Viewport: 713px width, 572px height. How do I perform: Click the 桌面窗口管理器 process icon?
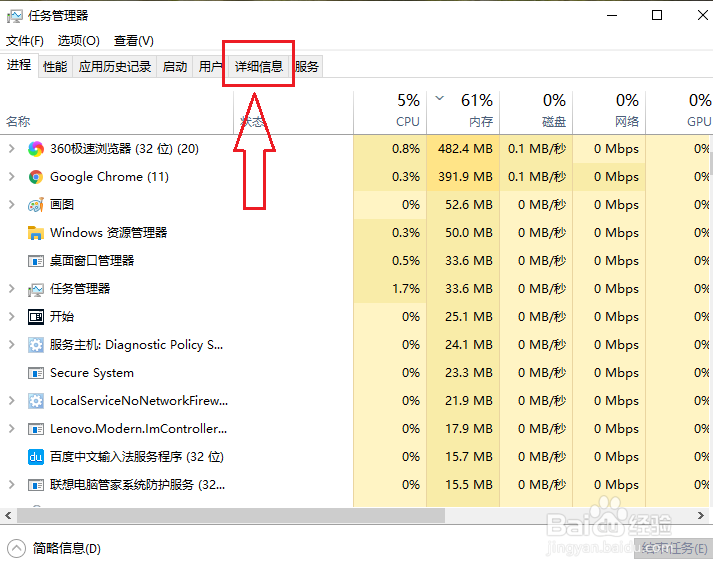(36, 261)
